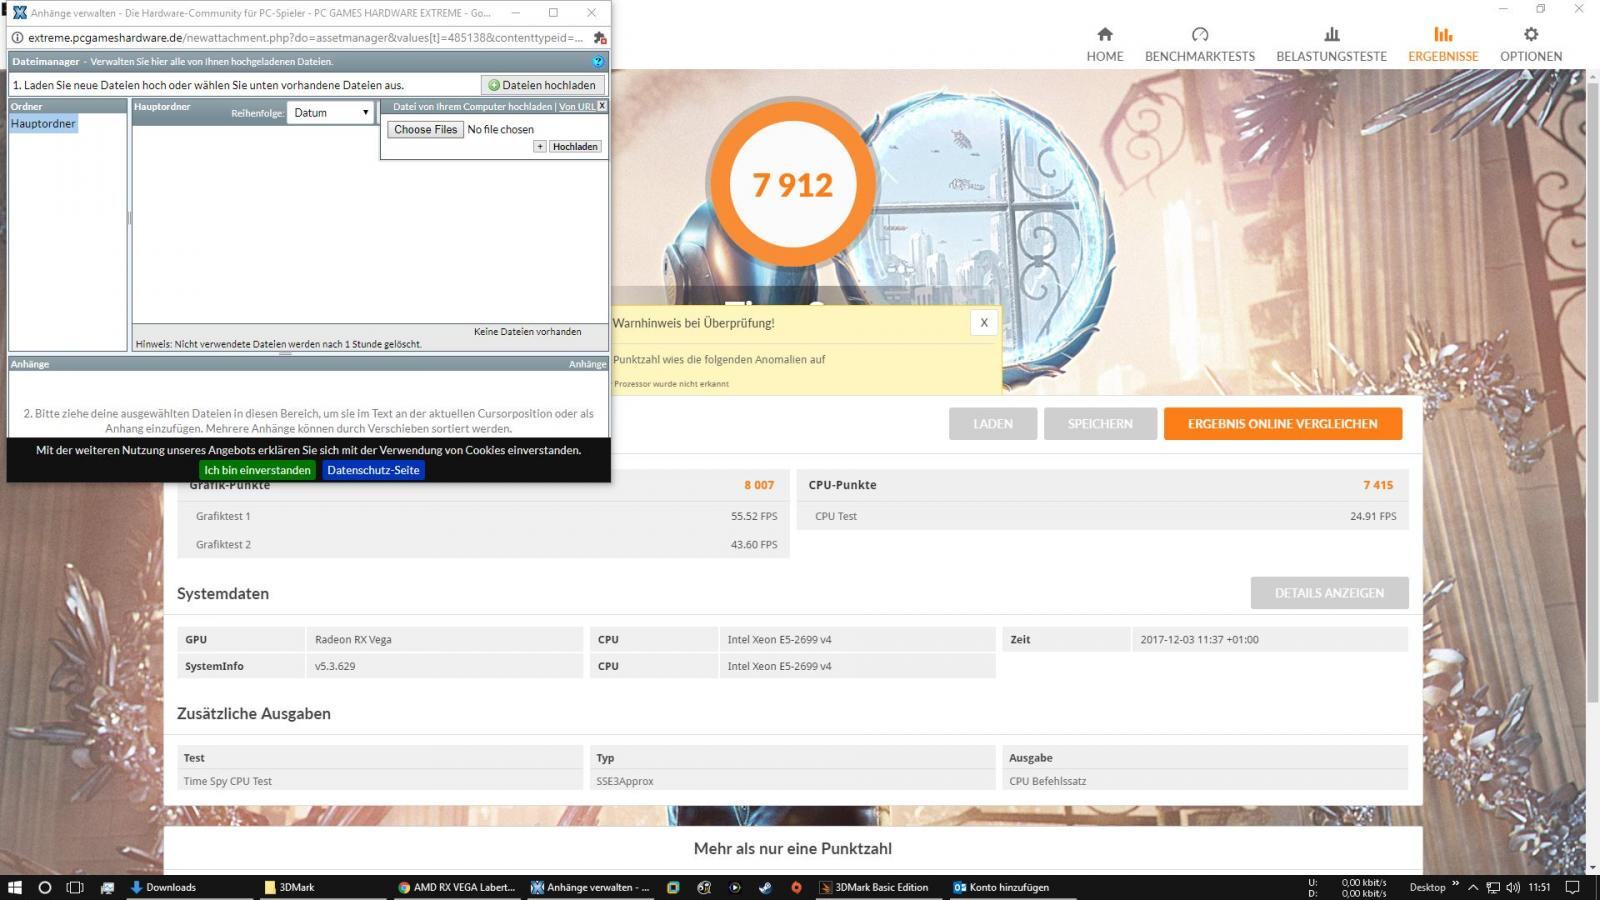Click the Cortana search circle icon
The height and width of the screenshot is (900, 1600).
click(x=45, y=887)
